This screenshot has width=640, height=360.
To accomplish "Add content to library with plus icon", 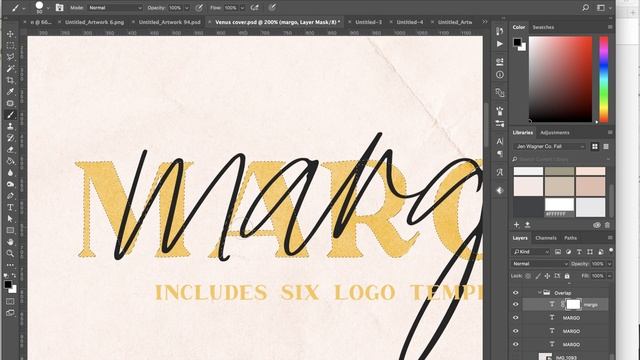I will (516, 224).
